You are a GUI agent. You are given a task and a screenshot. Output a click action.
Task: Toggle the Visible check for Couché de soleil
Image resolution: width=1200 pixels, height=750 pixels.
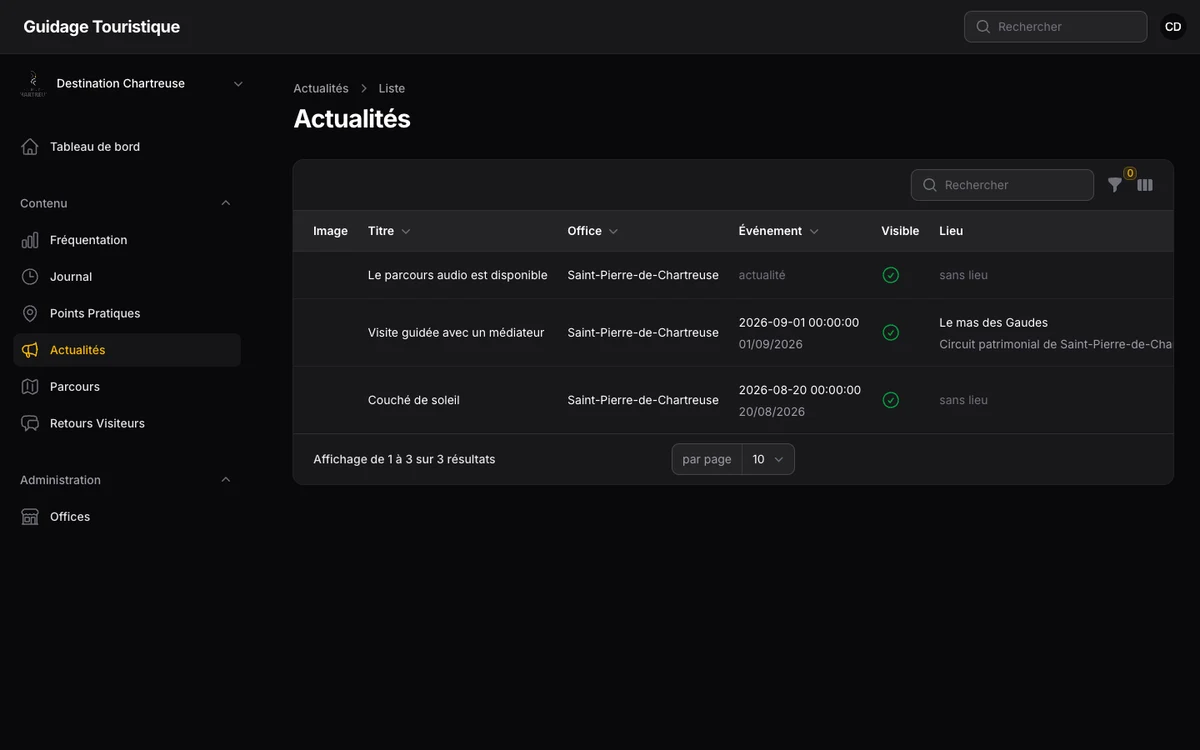[891, 400]
